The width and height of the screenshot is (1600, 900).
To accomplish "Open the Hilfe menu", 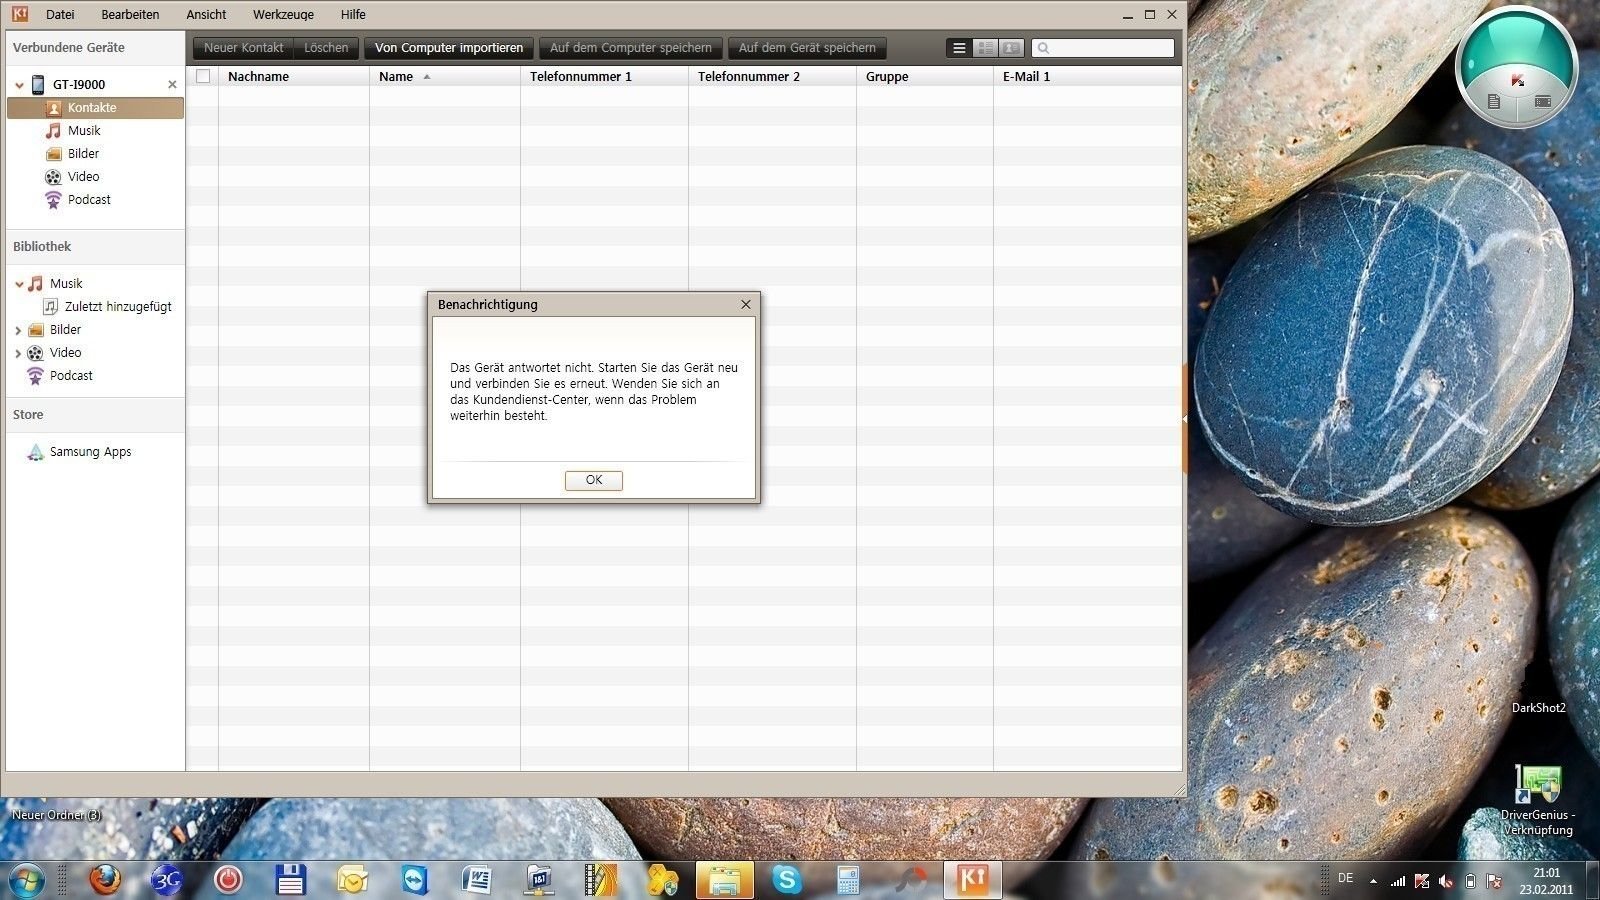I will (353, 15).
